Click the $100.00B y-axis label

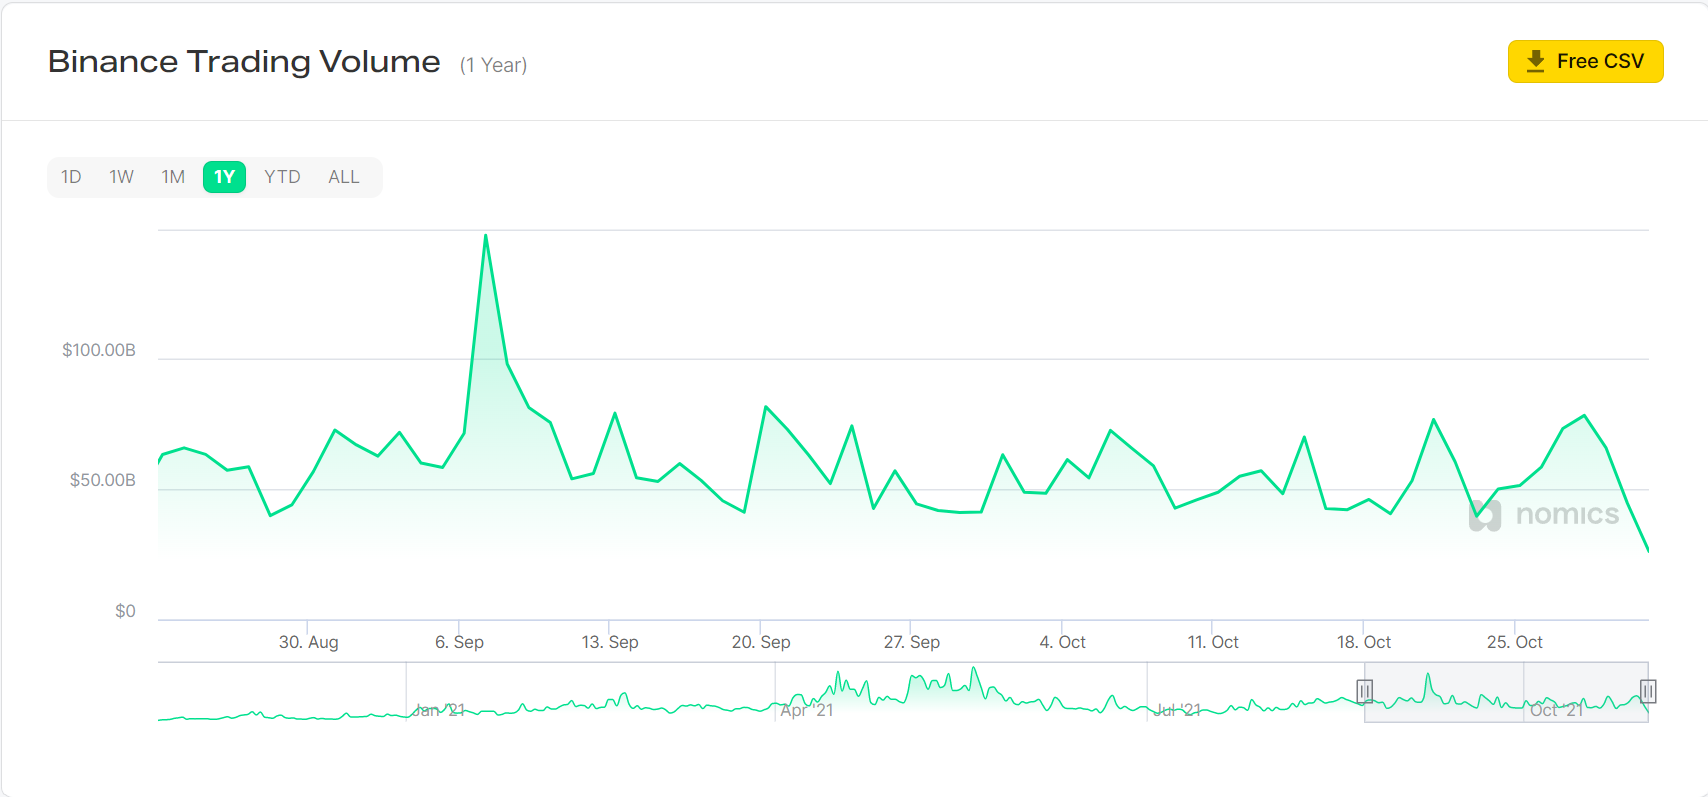98,350
